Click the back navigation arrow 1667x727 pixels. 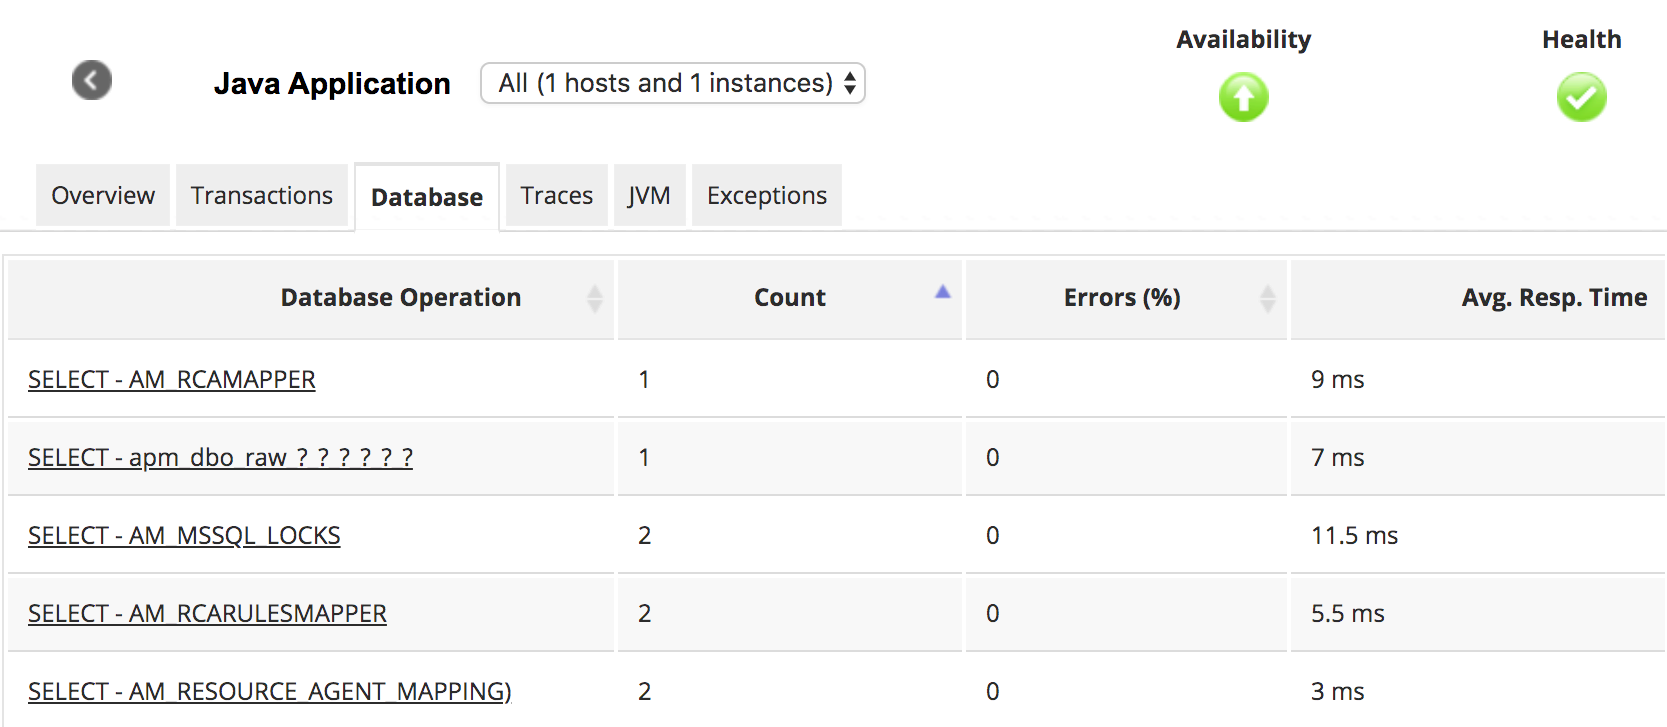click(90, 80)
